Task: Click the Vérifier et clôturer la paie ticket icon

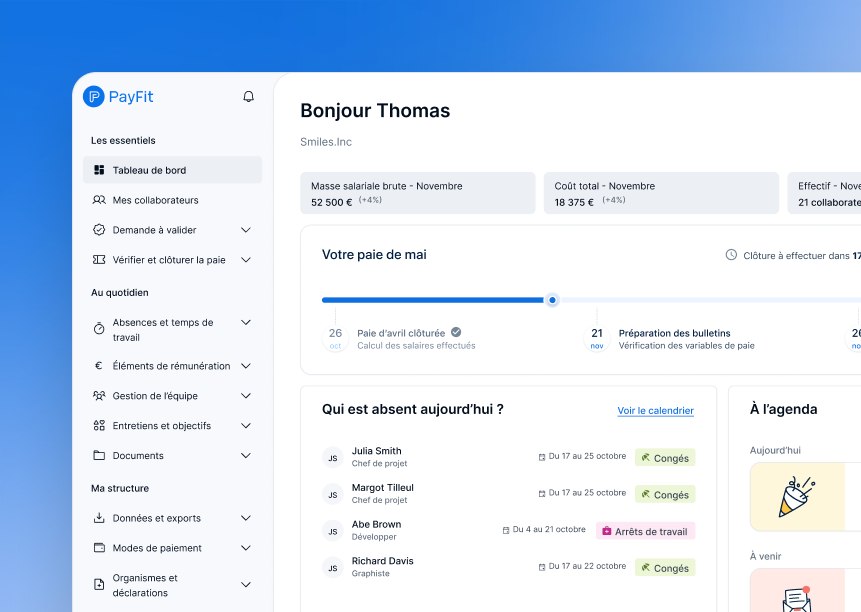Action: (99, 260)
